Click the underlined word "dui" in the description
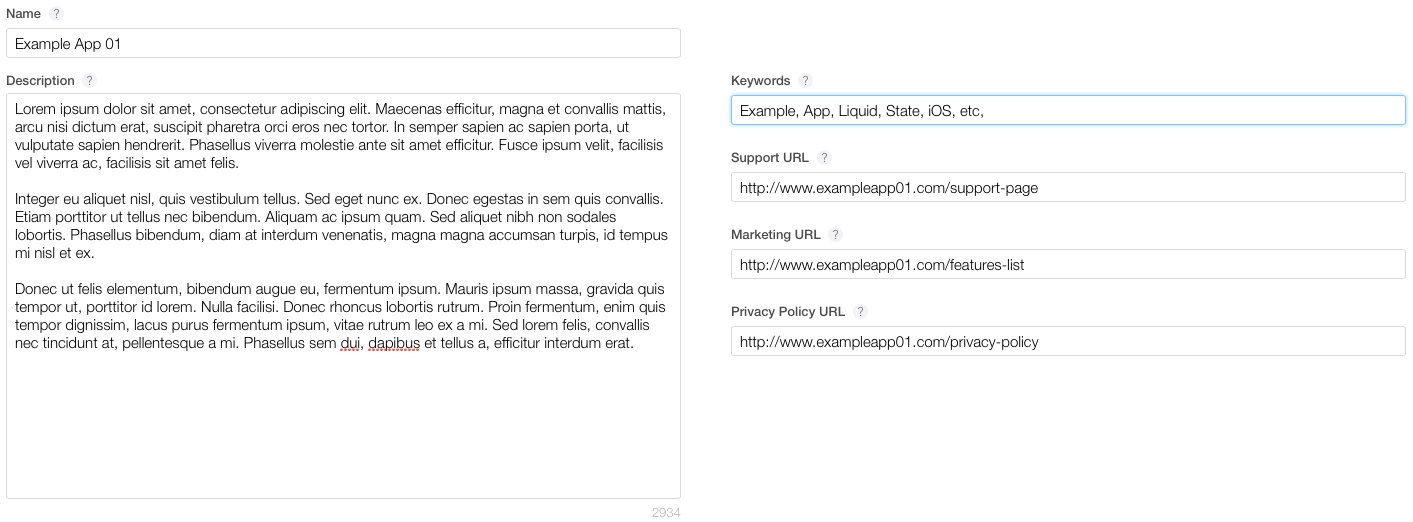 click(x=348, y=343)
